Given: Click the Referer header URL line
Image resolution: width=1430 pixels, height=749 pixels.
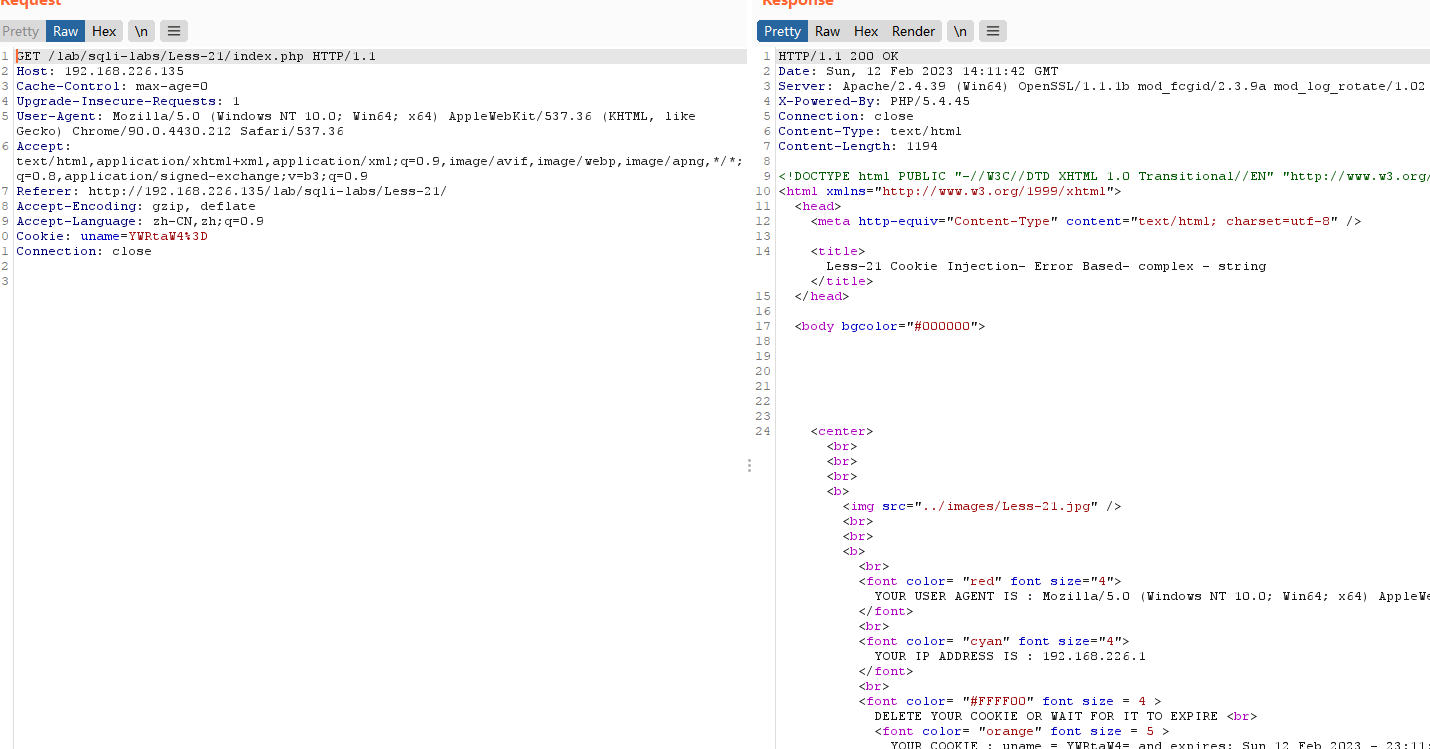Looking at the screenshot, I should click(231, 191).
